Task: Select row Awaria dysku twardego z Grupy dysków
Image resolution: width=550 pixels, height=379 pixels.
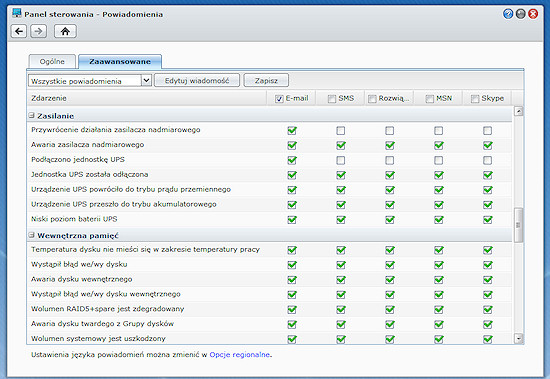Action: (269, 324)
